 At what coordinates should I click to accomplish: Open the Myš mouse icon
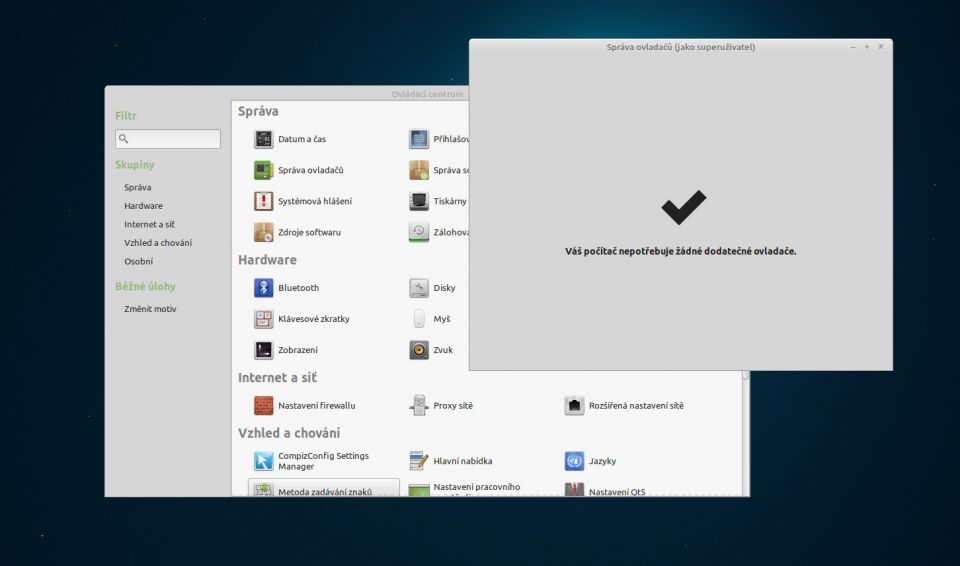419,319
